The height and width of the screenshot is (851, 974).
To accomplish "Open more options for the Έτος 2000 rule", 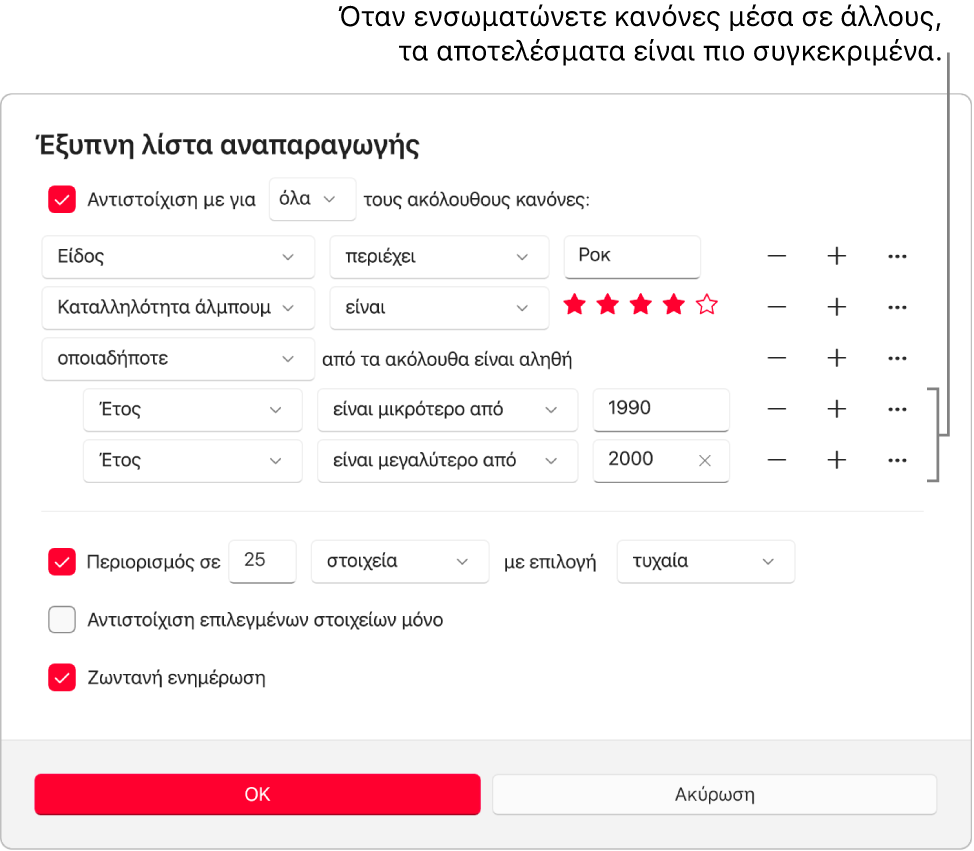I will point(896,460).
